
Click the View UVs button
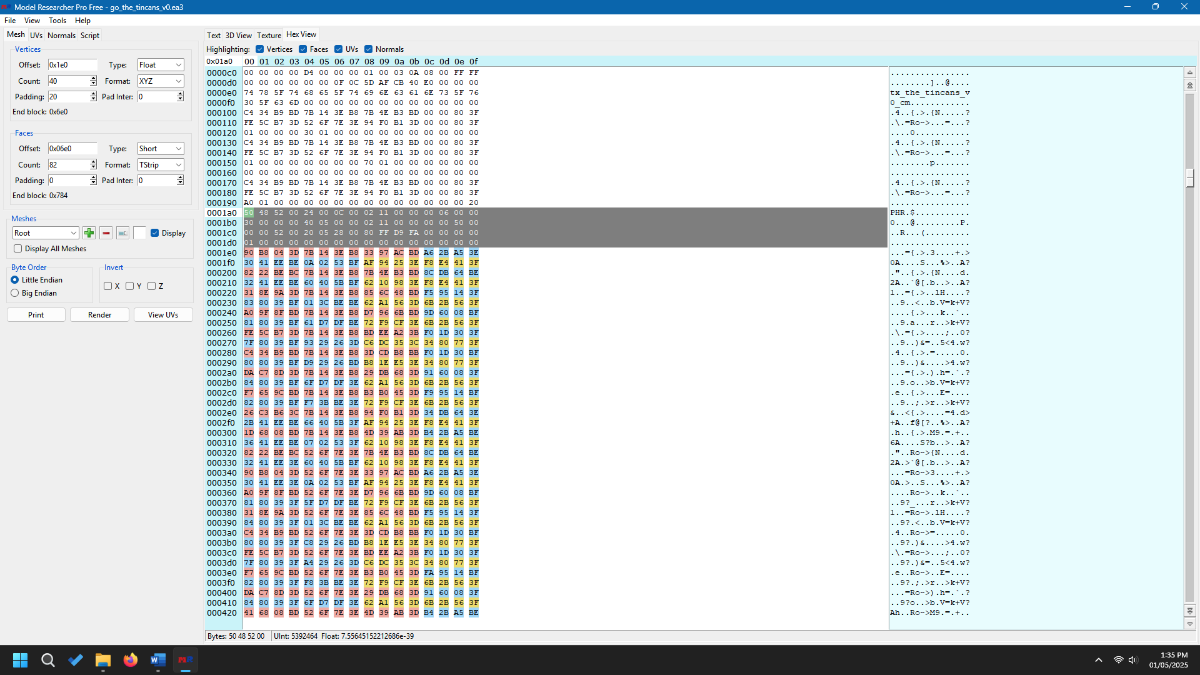[163, 314]
